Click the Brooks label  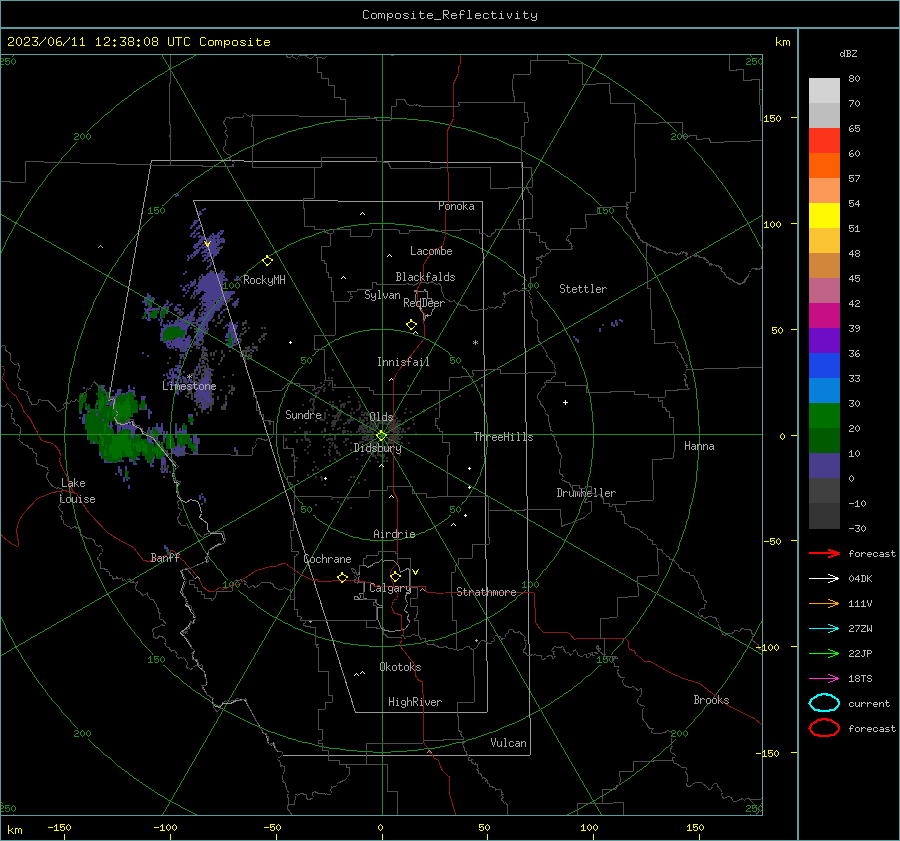coord(711,700)
